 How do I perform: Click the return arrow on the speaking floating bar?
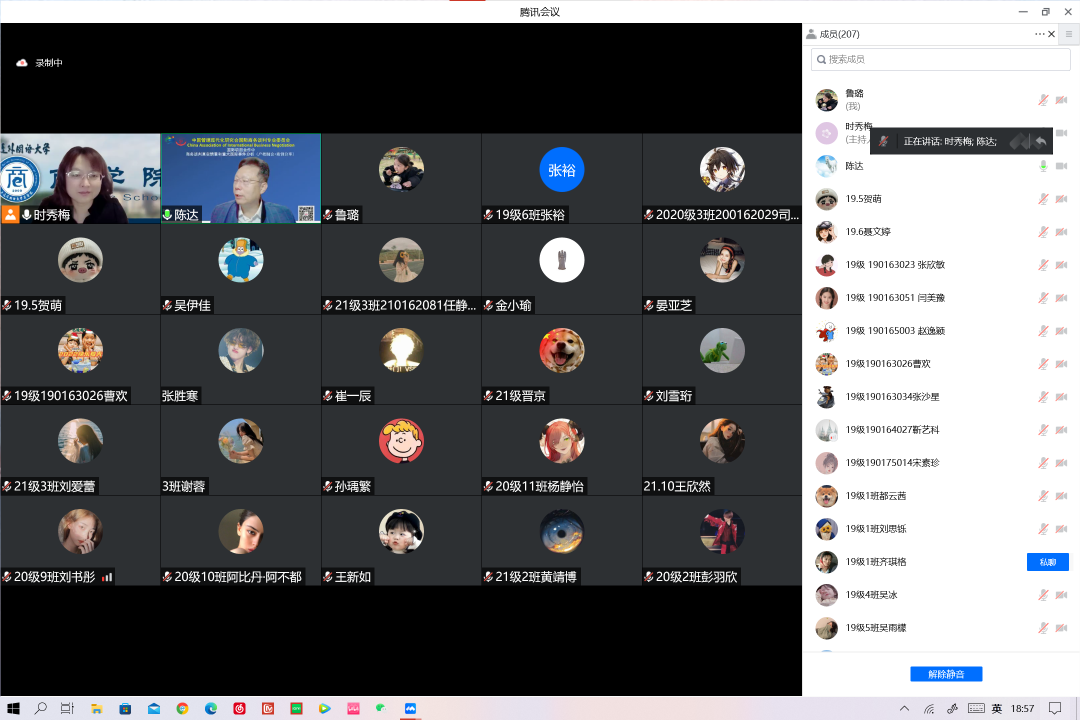coord(1041,141)
